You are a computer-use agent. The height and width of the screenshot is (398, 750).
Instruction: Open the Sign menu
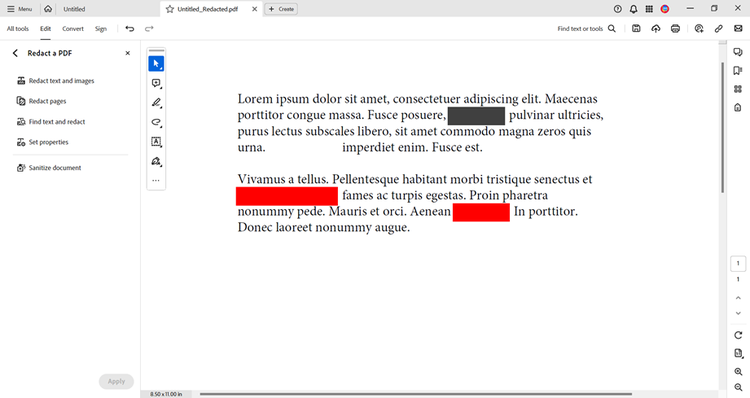pos(100,29)
